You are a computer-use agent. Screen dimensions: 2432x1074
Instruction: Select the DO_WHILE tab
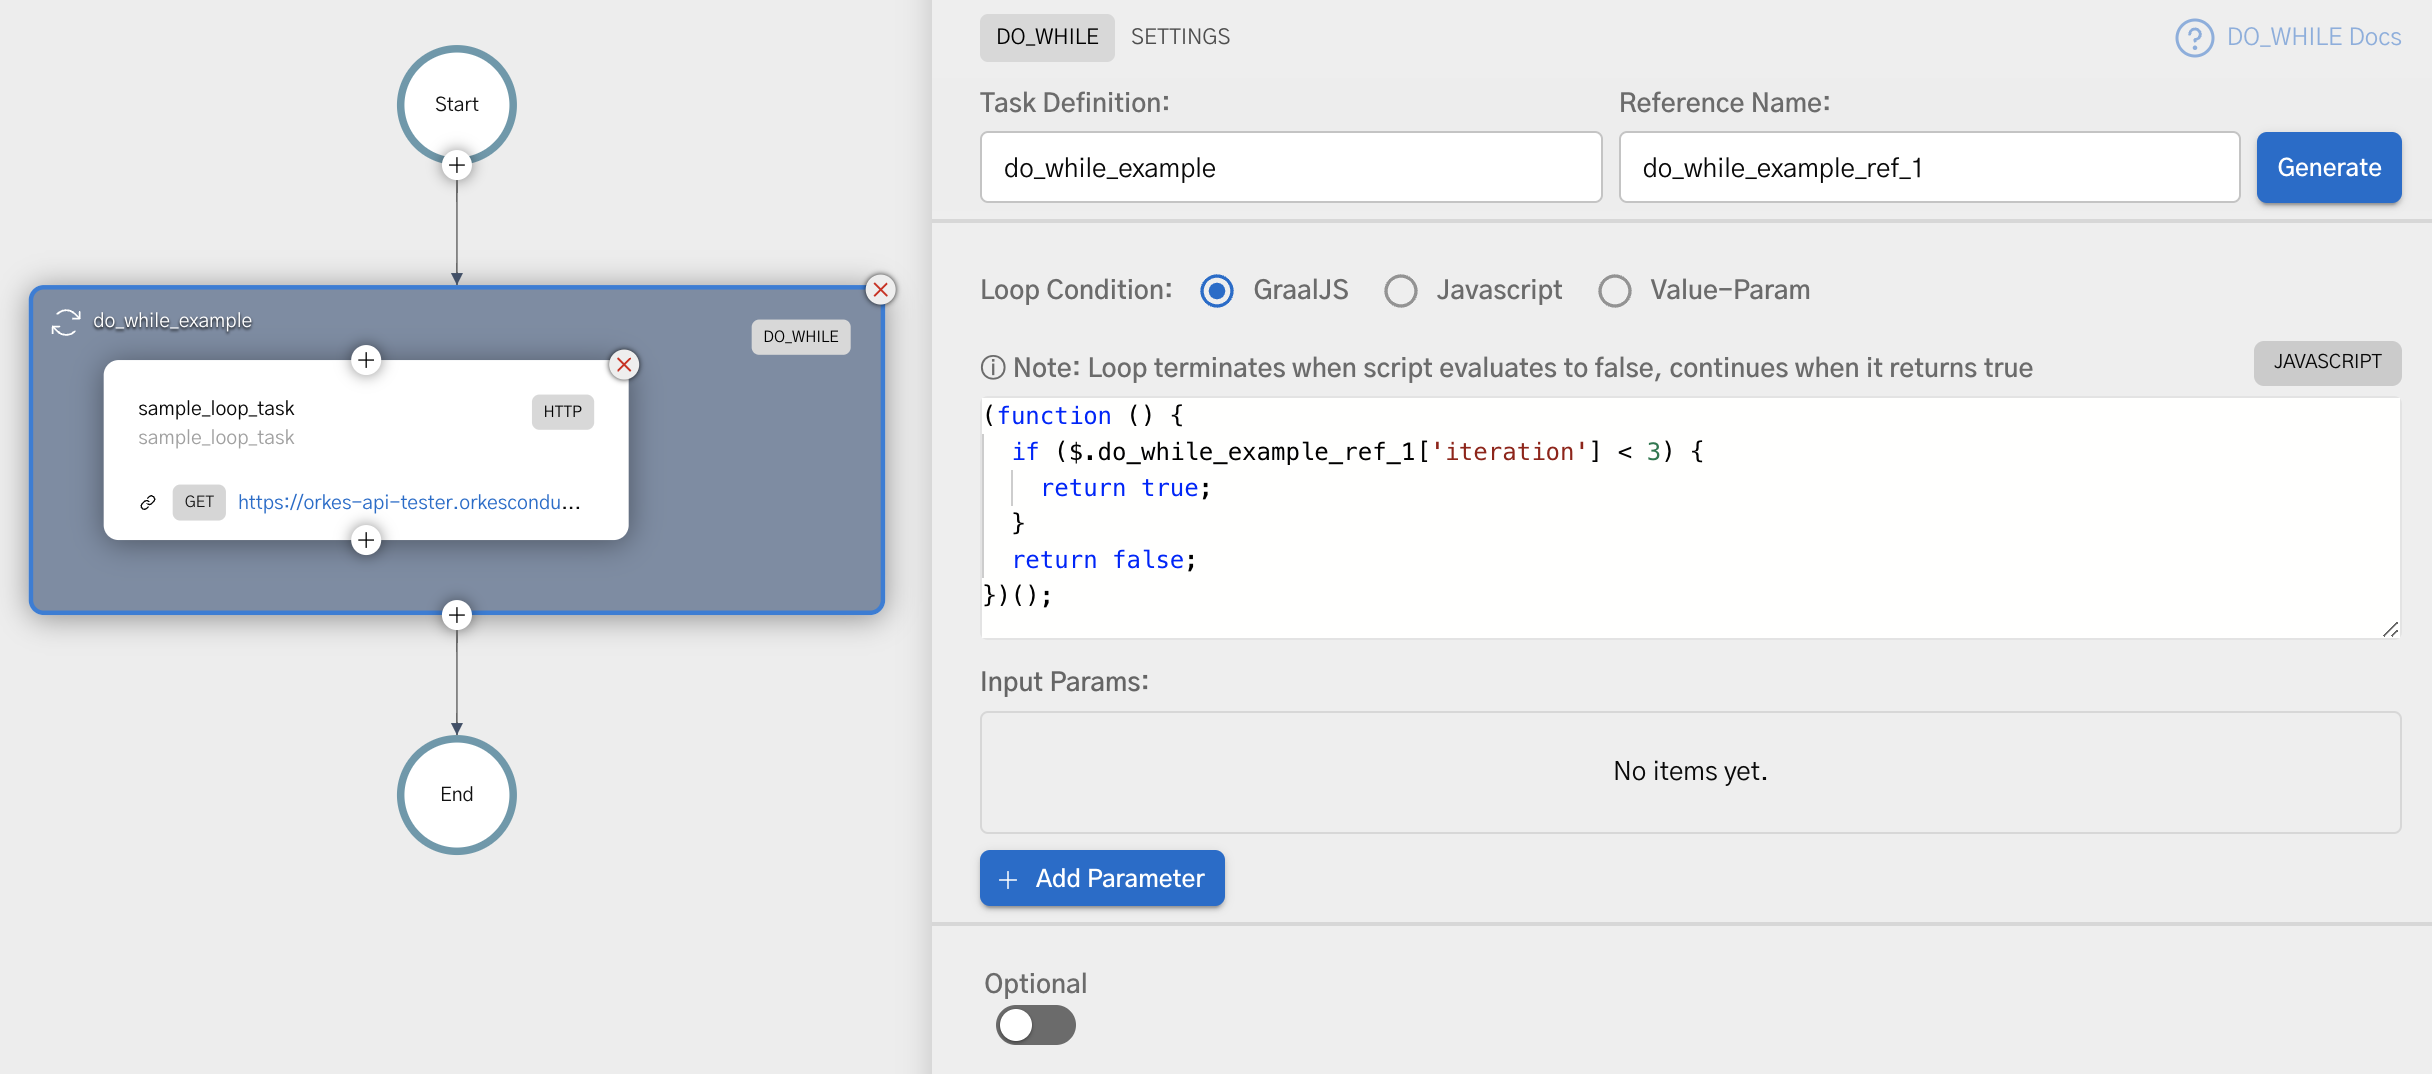pos(1047,37)
